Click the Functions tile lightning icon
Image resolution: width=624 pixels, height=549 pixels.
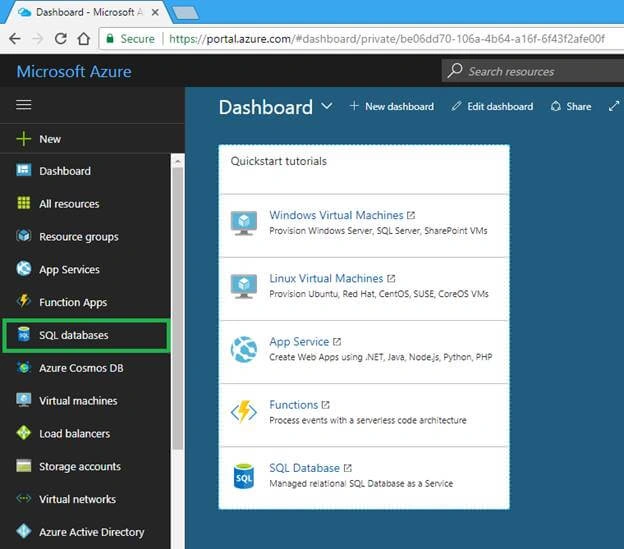click(x=244, y=412)
